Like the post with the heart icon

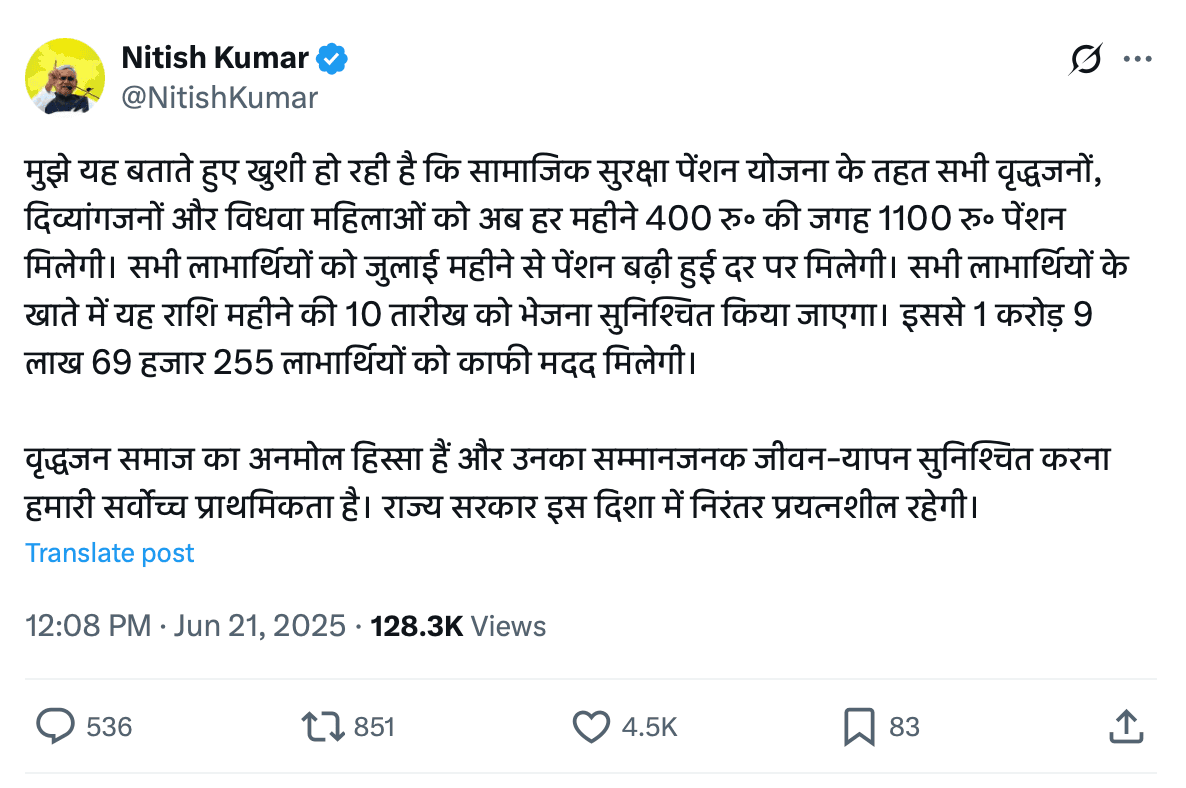[593, 726]
